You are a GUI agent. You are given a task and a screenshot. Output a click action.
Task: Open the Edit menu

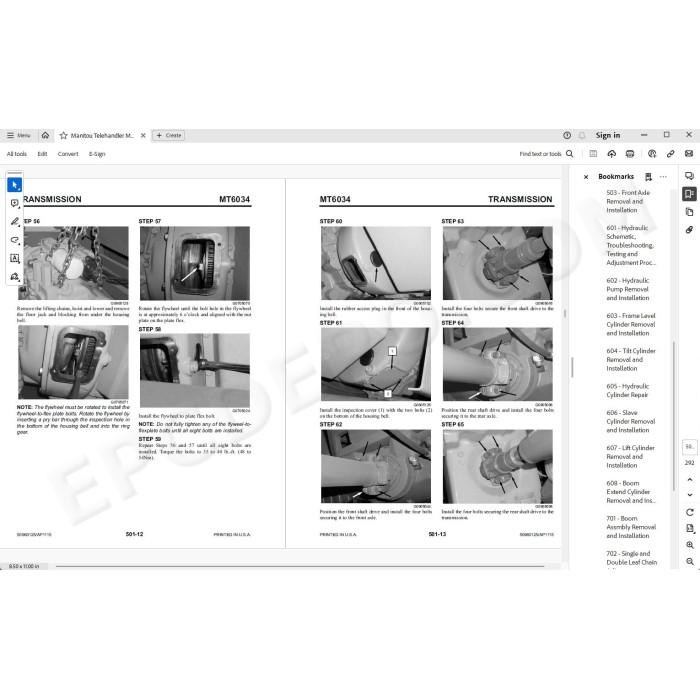point(42,154)
